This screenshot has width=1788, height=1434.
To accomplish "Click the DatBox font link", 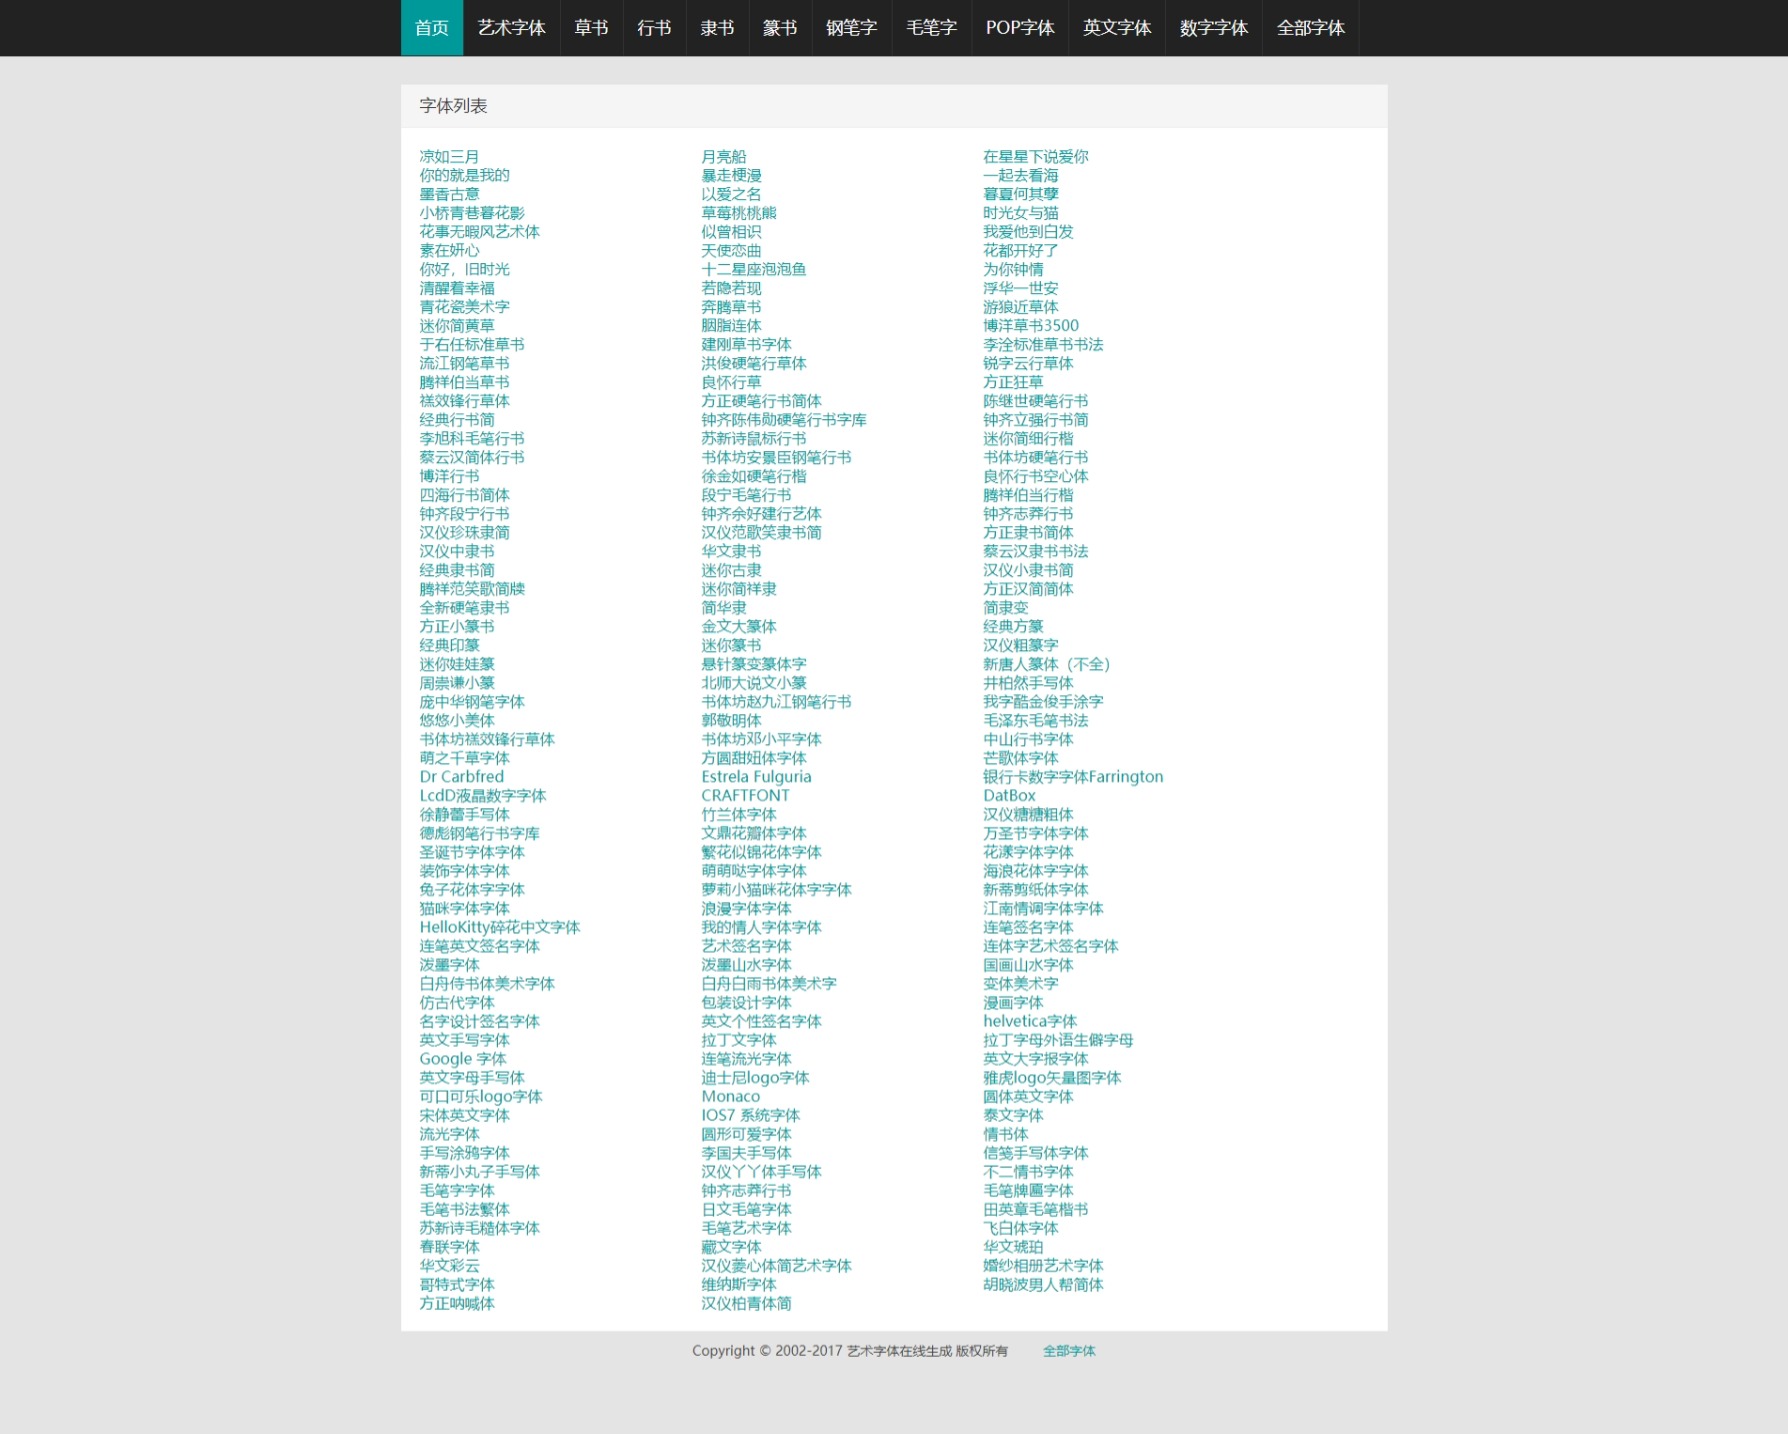I will tap(1009, 796).
